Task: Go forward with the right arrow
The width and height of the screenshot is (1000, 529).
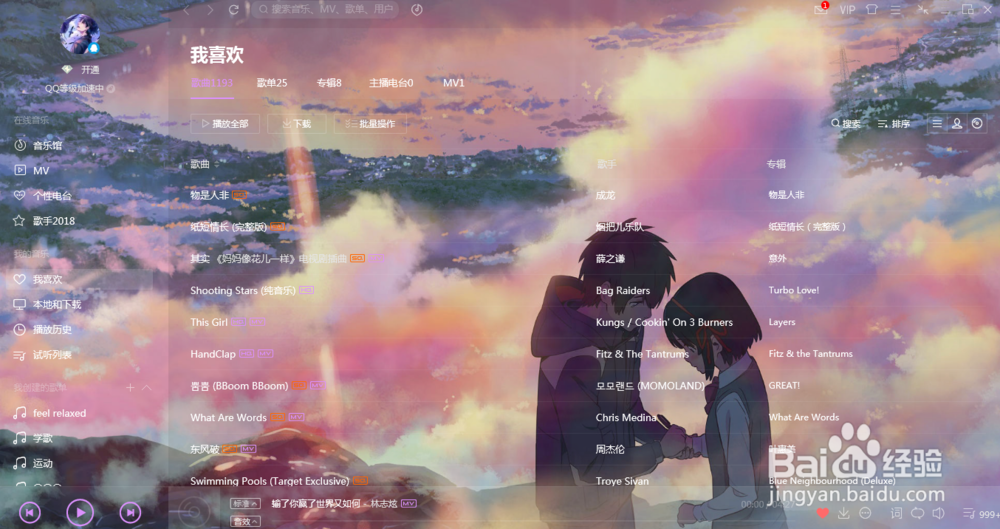Action: [x=210, y=10]
